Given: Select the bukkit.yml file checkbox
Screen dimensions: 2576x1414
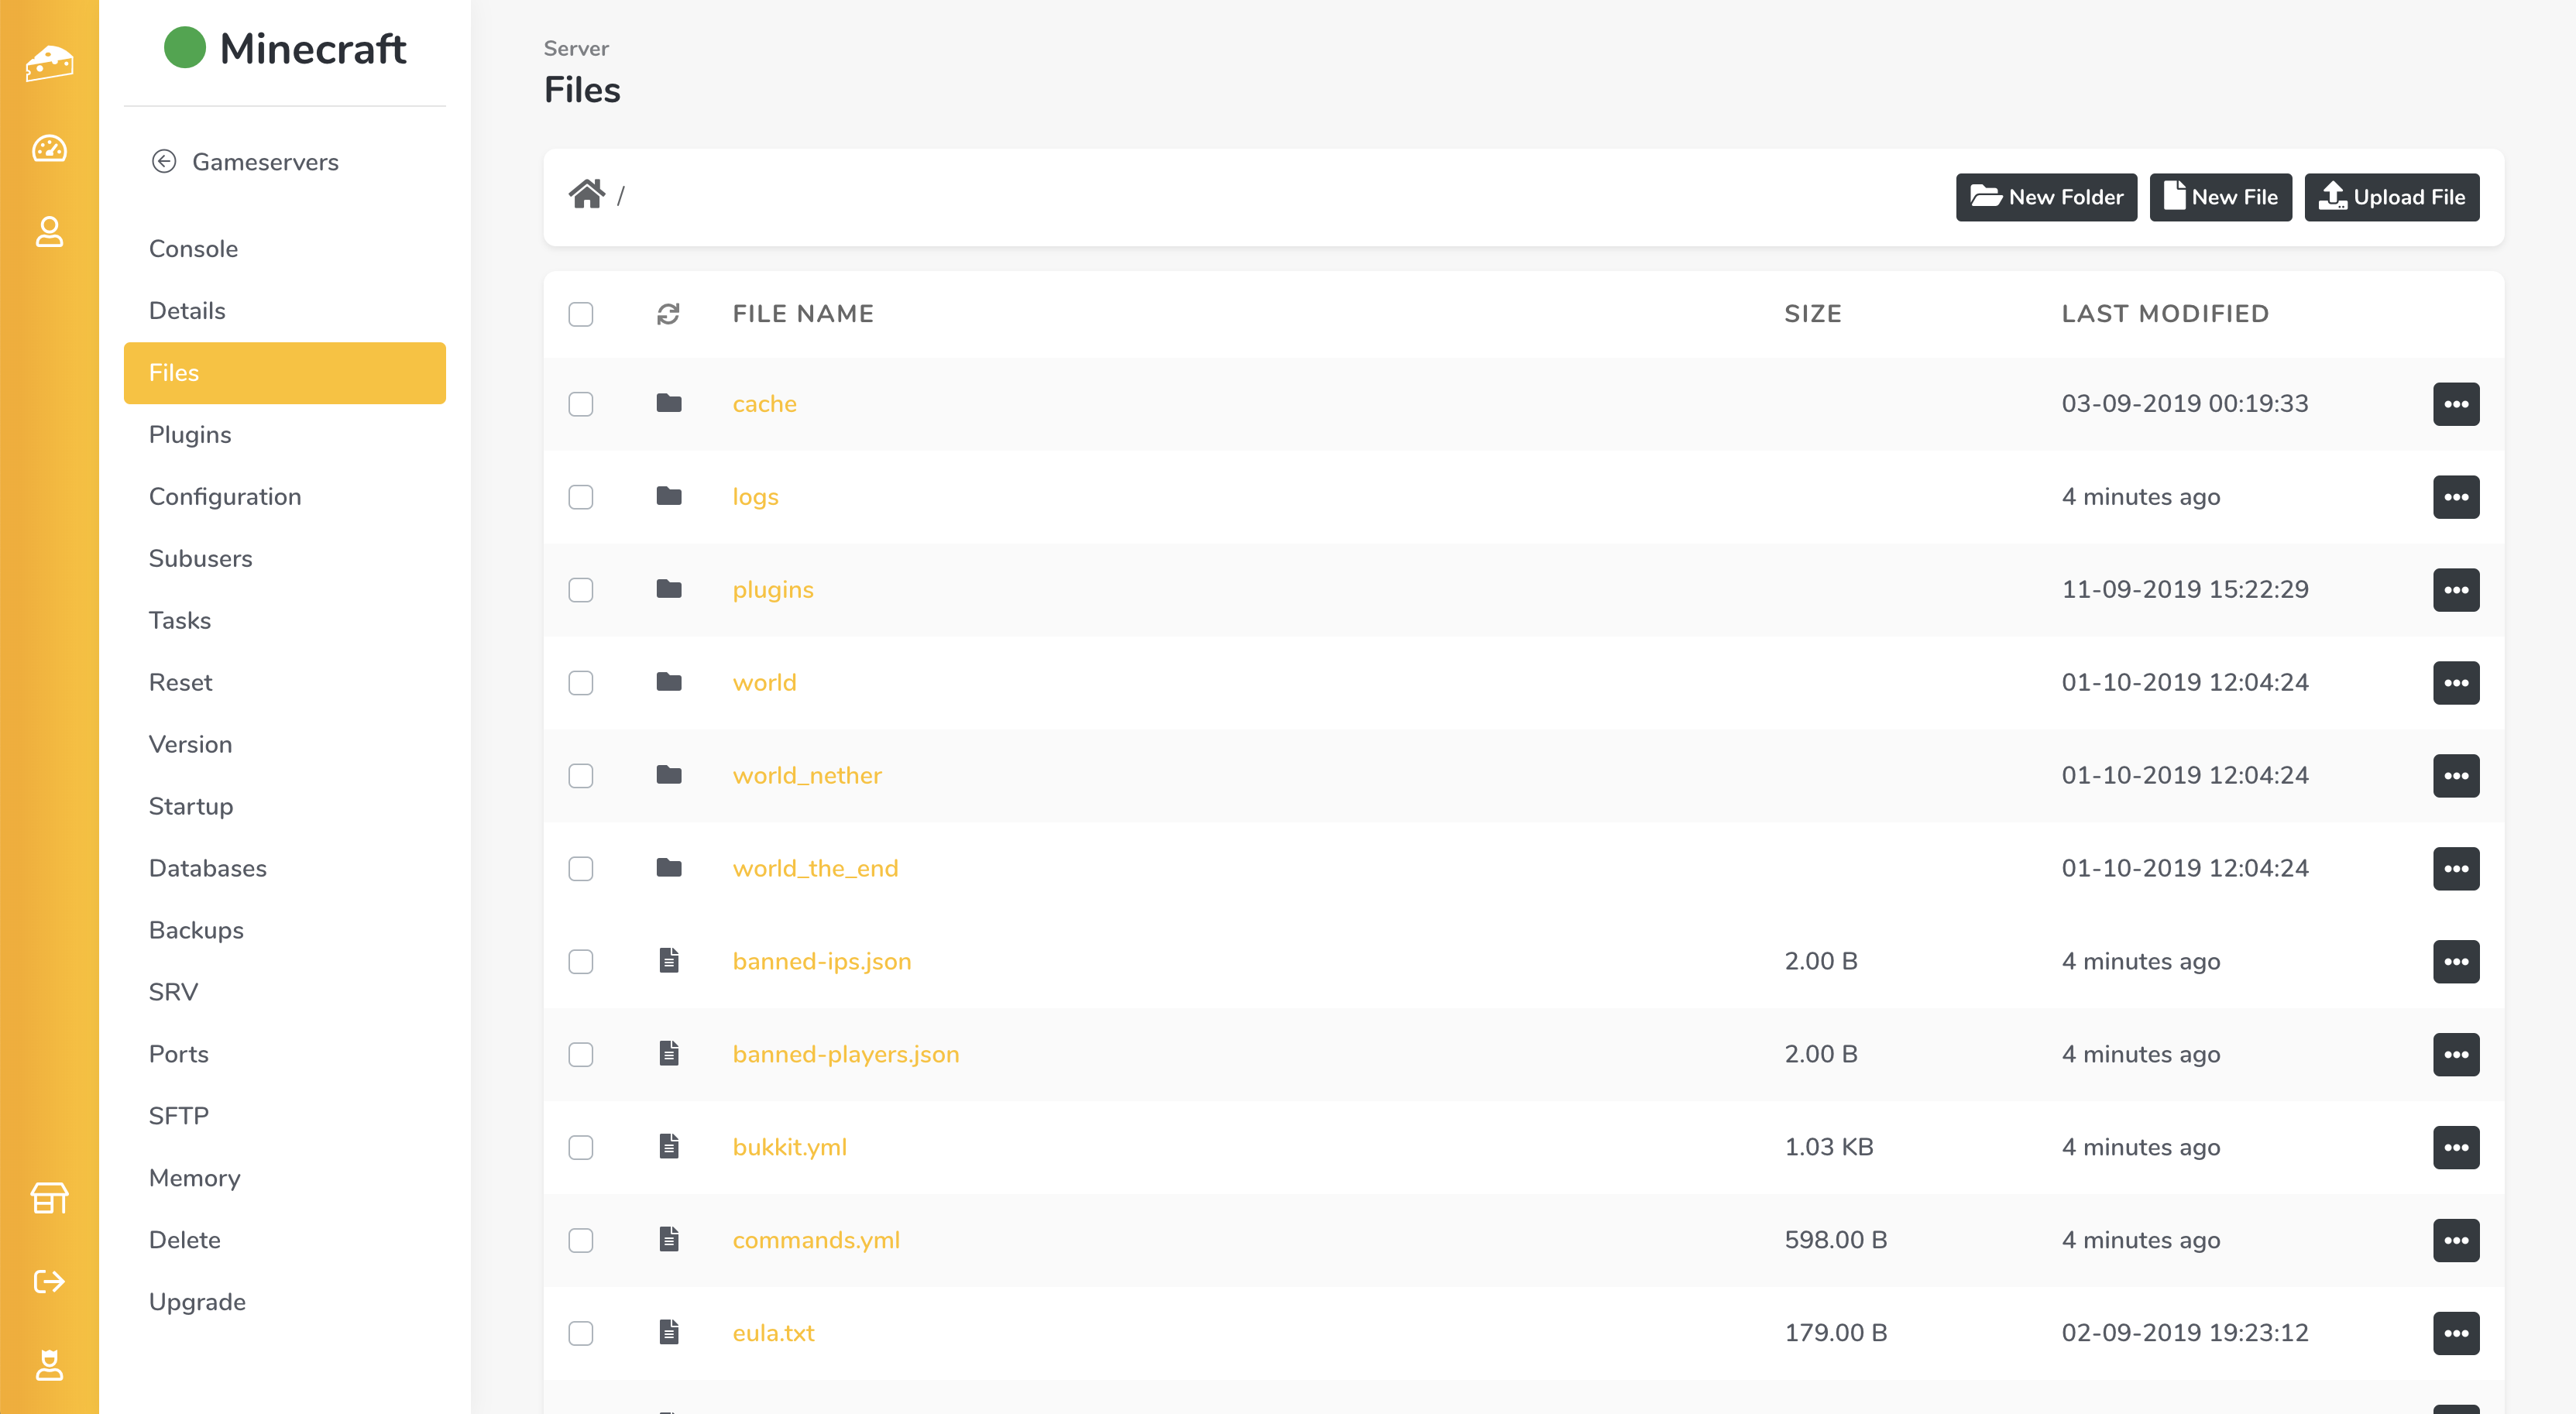Looking at the screenshot, I should click(581, 1147).
